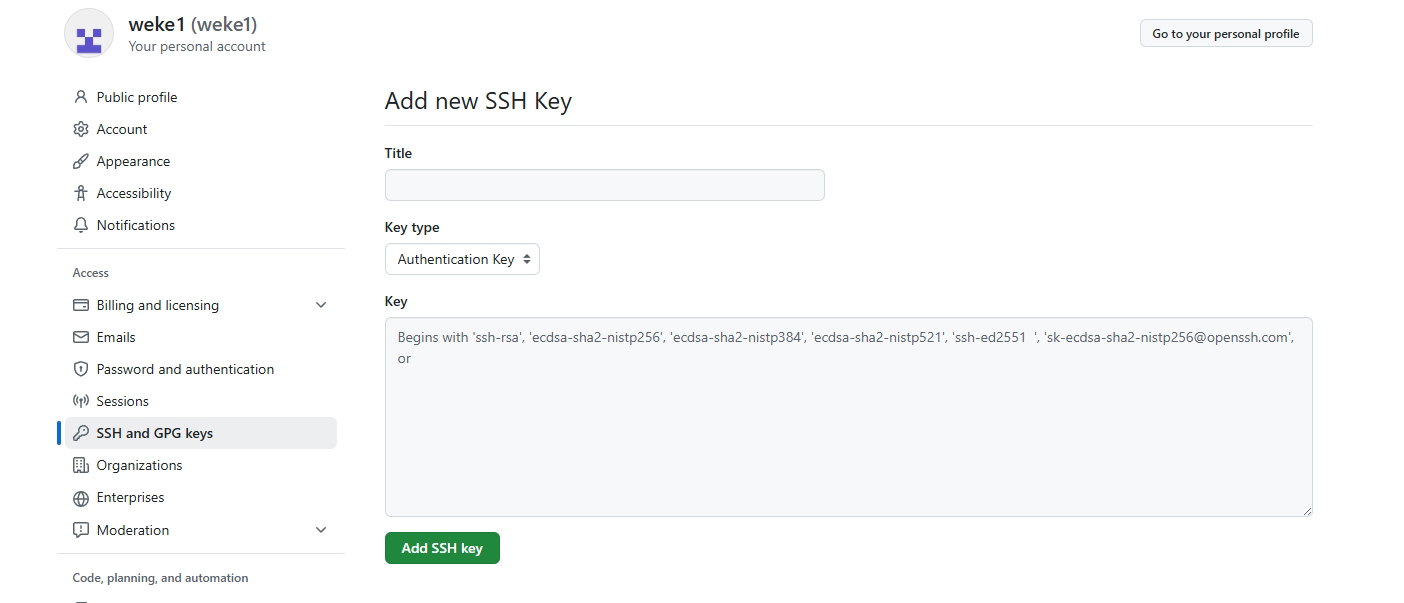Click the Public profile person icon
The width and height of the screenshot is (1404, 603).
(80, 96)
